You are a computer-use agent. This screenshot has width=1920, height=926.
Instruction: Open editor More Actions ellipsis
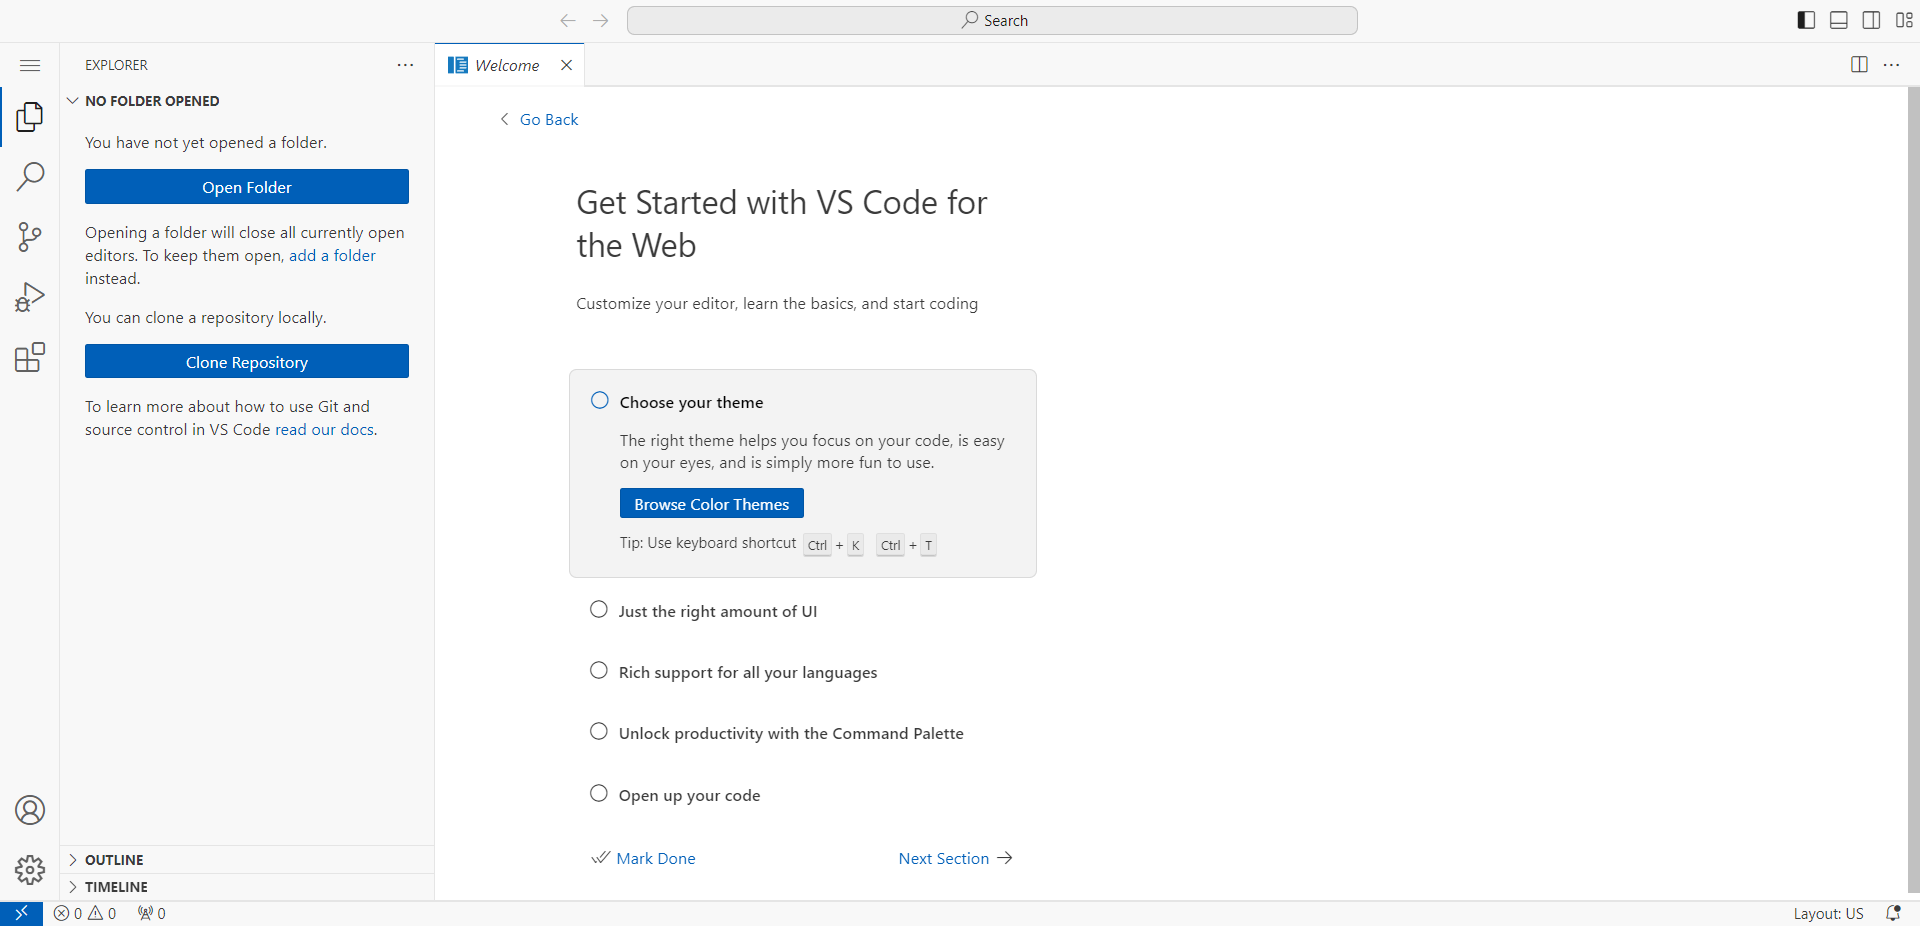click(1891, 65)
